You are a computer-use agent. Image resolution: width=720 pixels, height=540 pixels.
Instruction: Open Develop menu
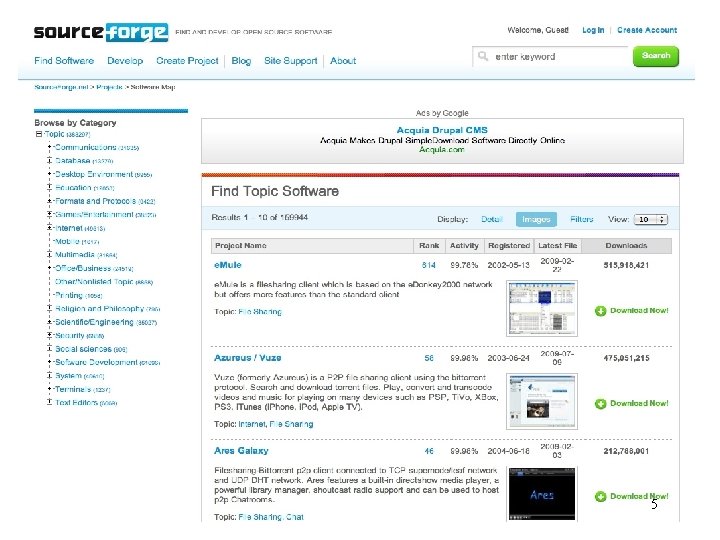point(125,61)
